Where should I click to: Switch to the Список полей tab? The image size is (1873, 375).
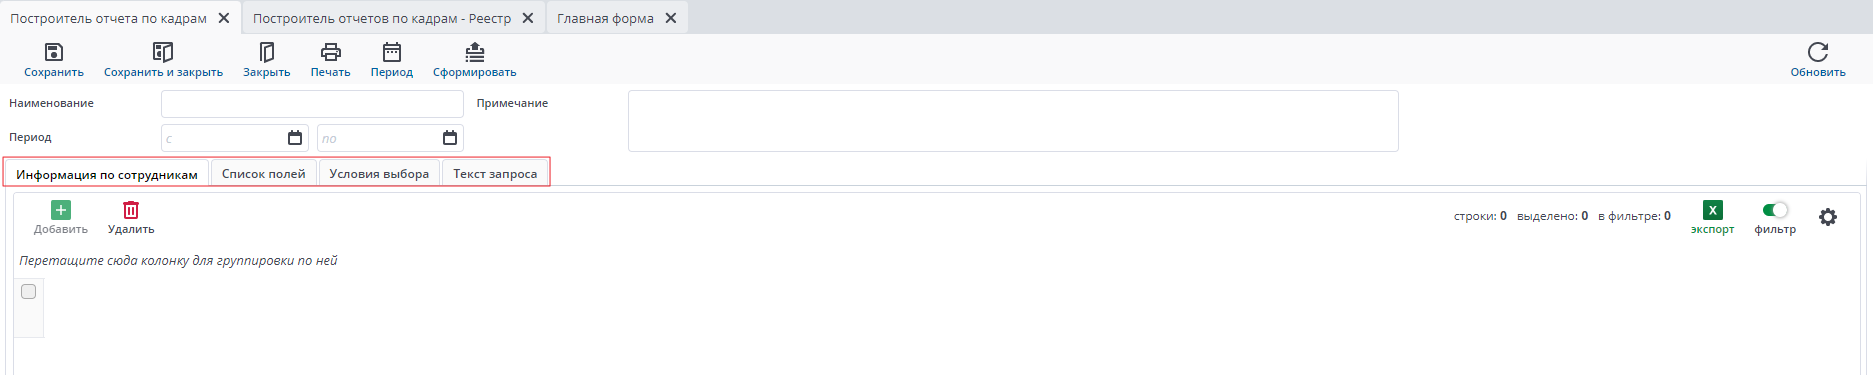click(264, 174)
